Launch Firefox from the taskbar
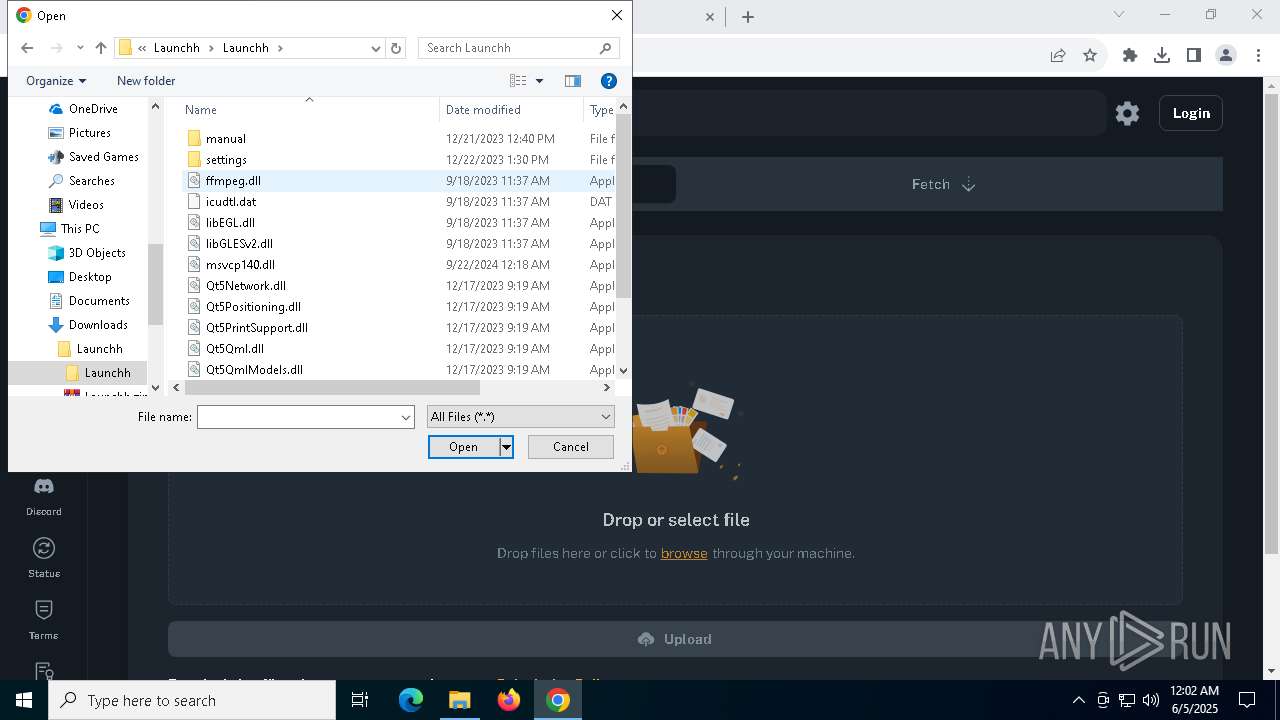1280x720 pixels. pyautogui.click(x=509, y=700)
